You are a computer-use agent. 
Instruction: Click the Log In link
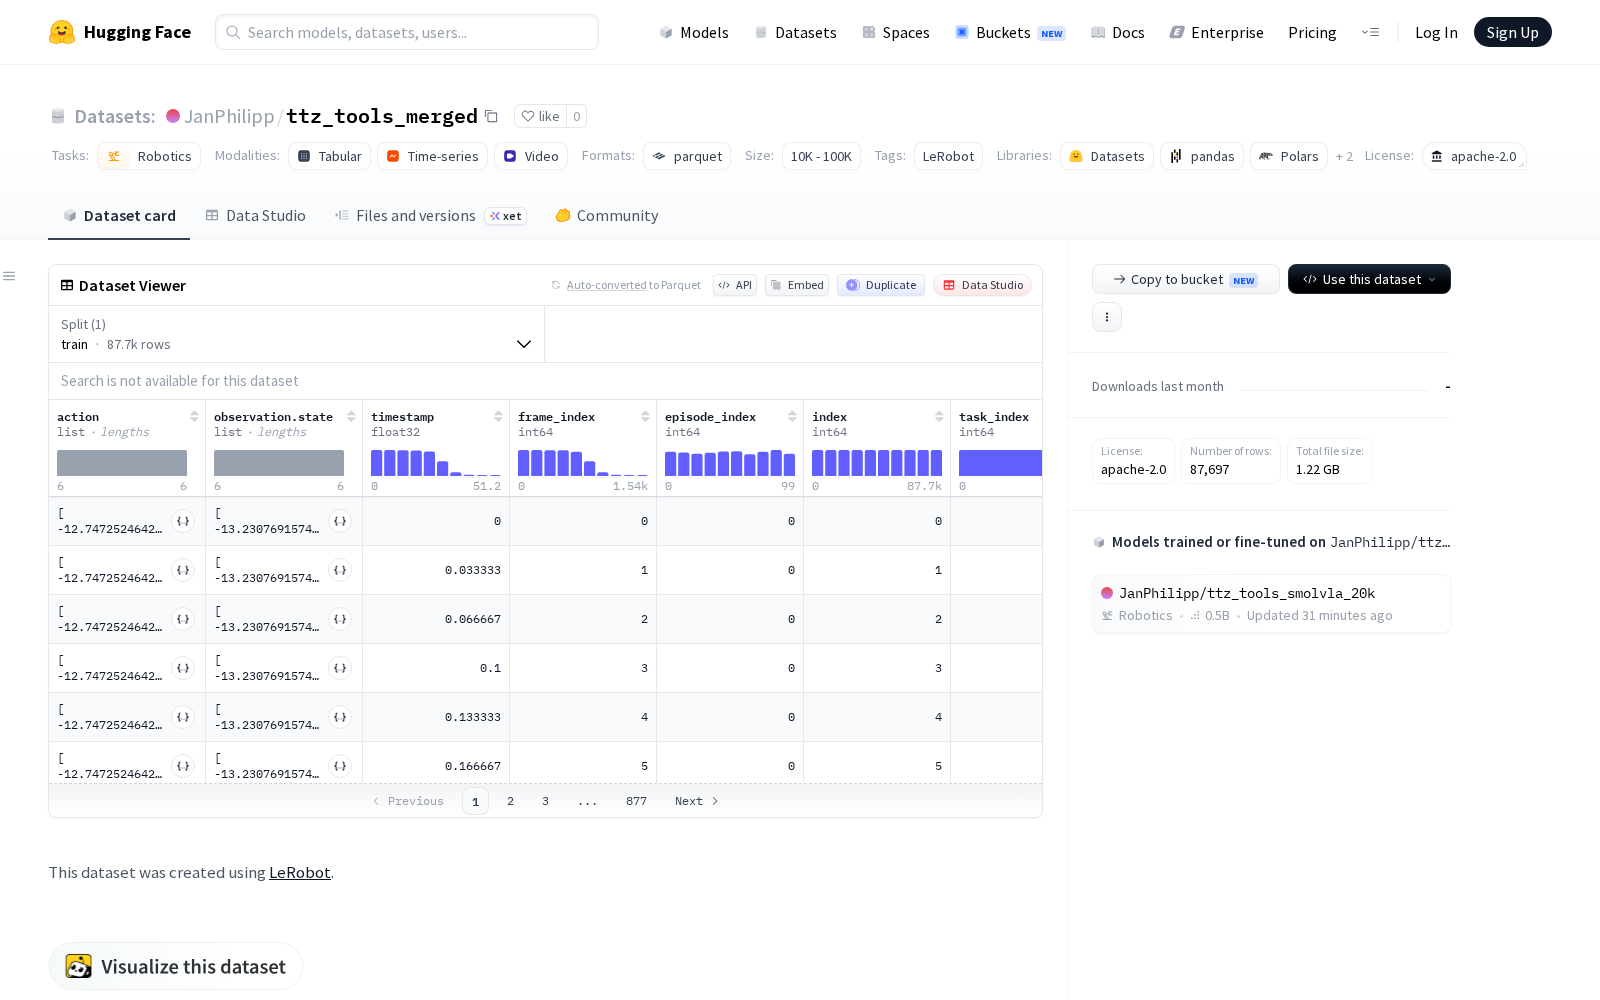coord(1436,32)
